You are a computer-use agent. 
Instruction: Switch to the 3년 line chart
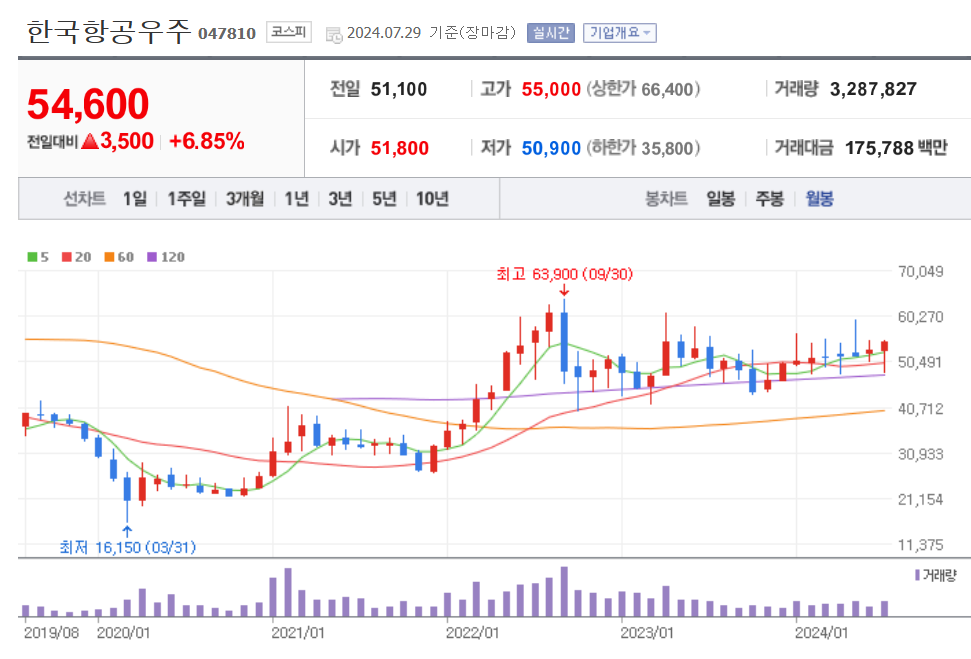[340, 199]
